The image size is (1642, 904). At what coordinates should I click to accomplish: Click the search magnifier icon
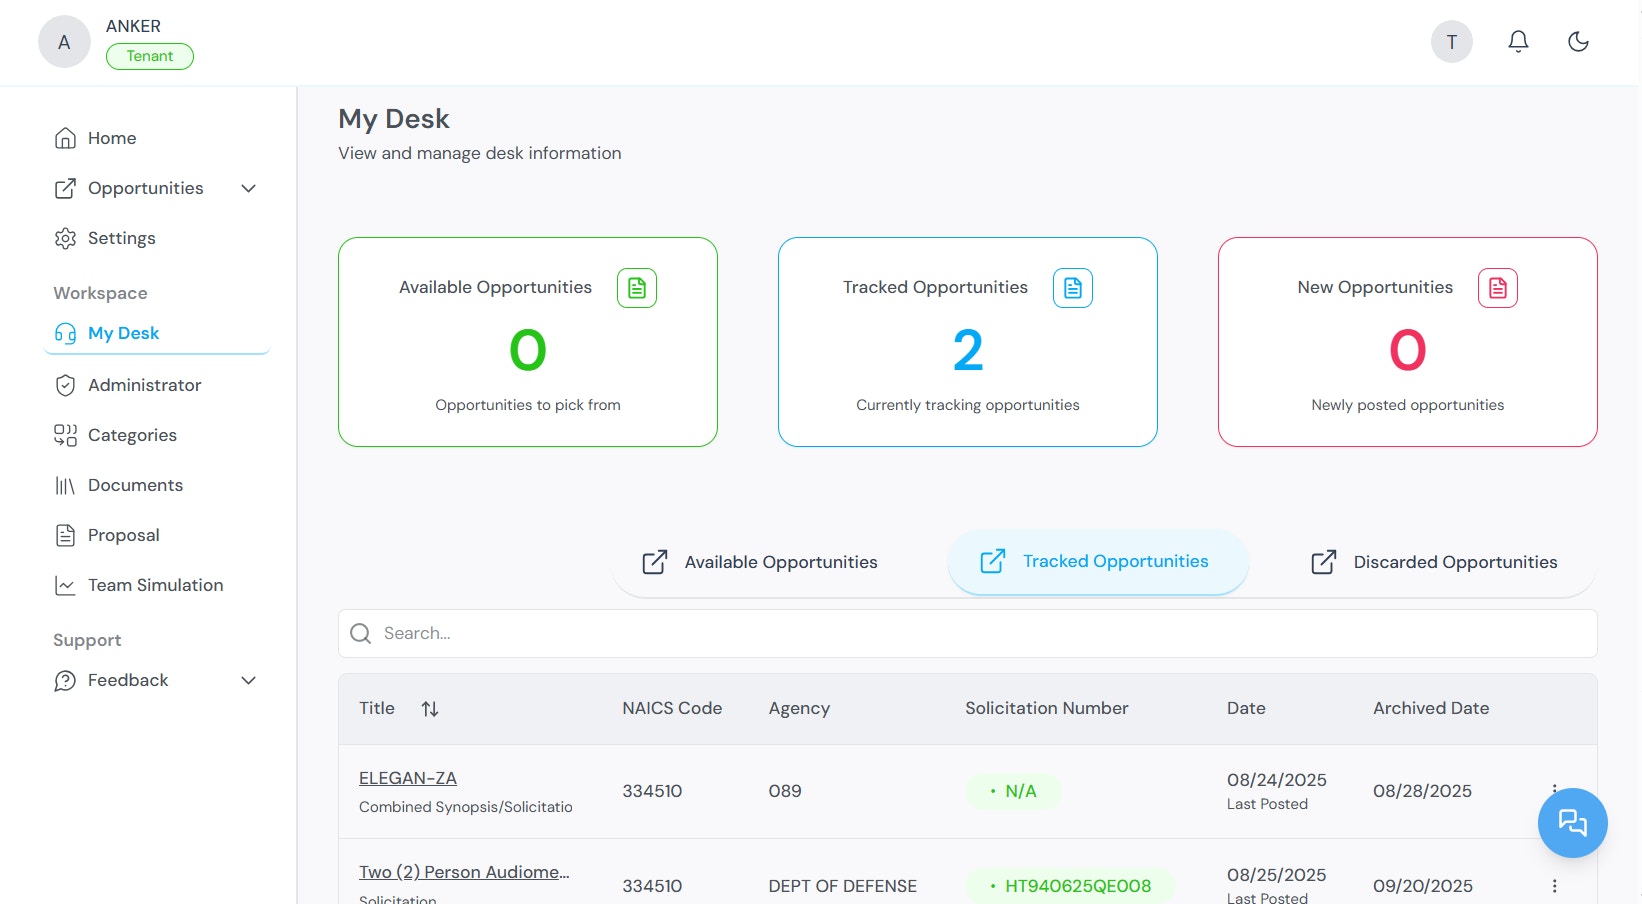coord(361,633)
